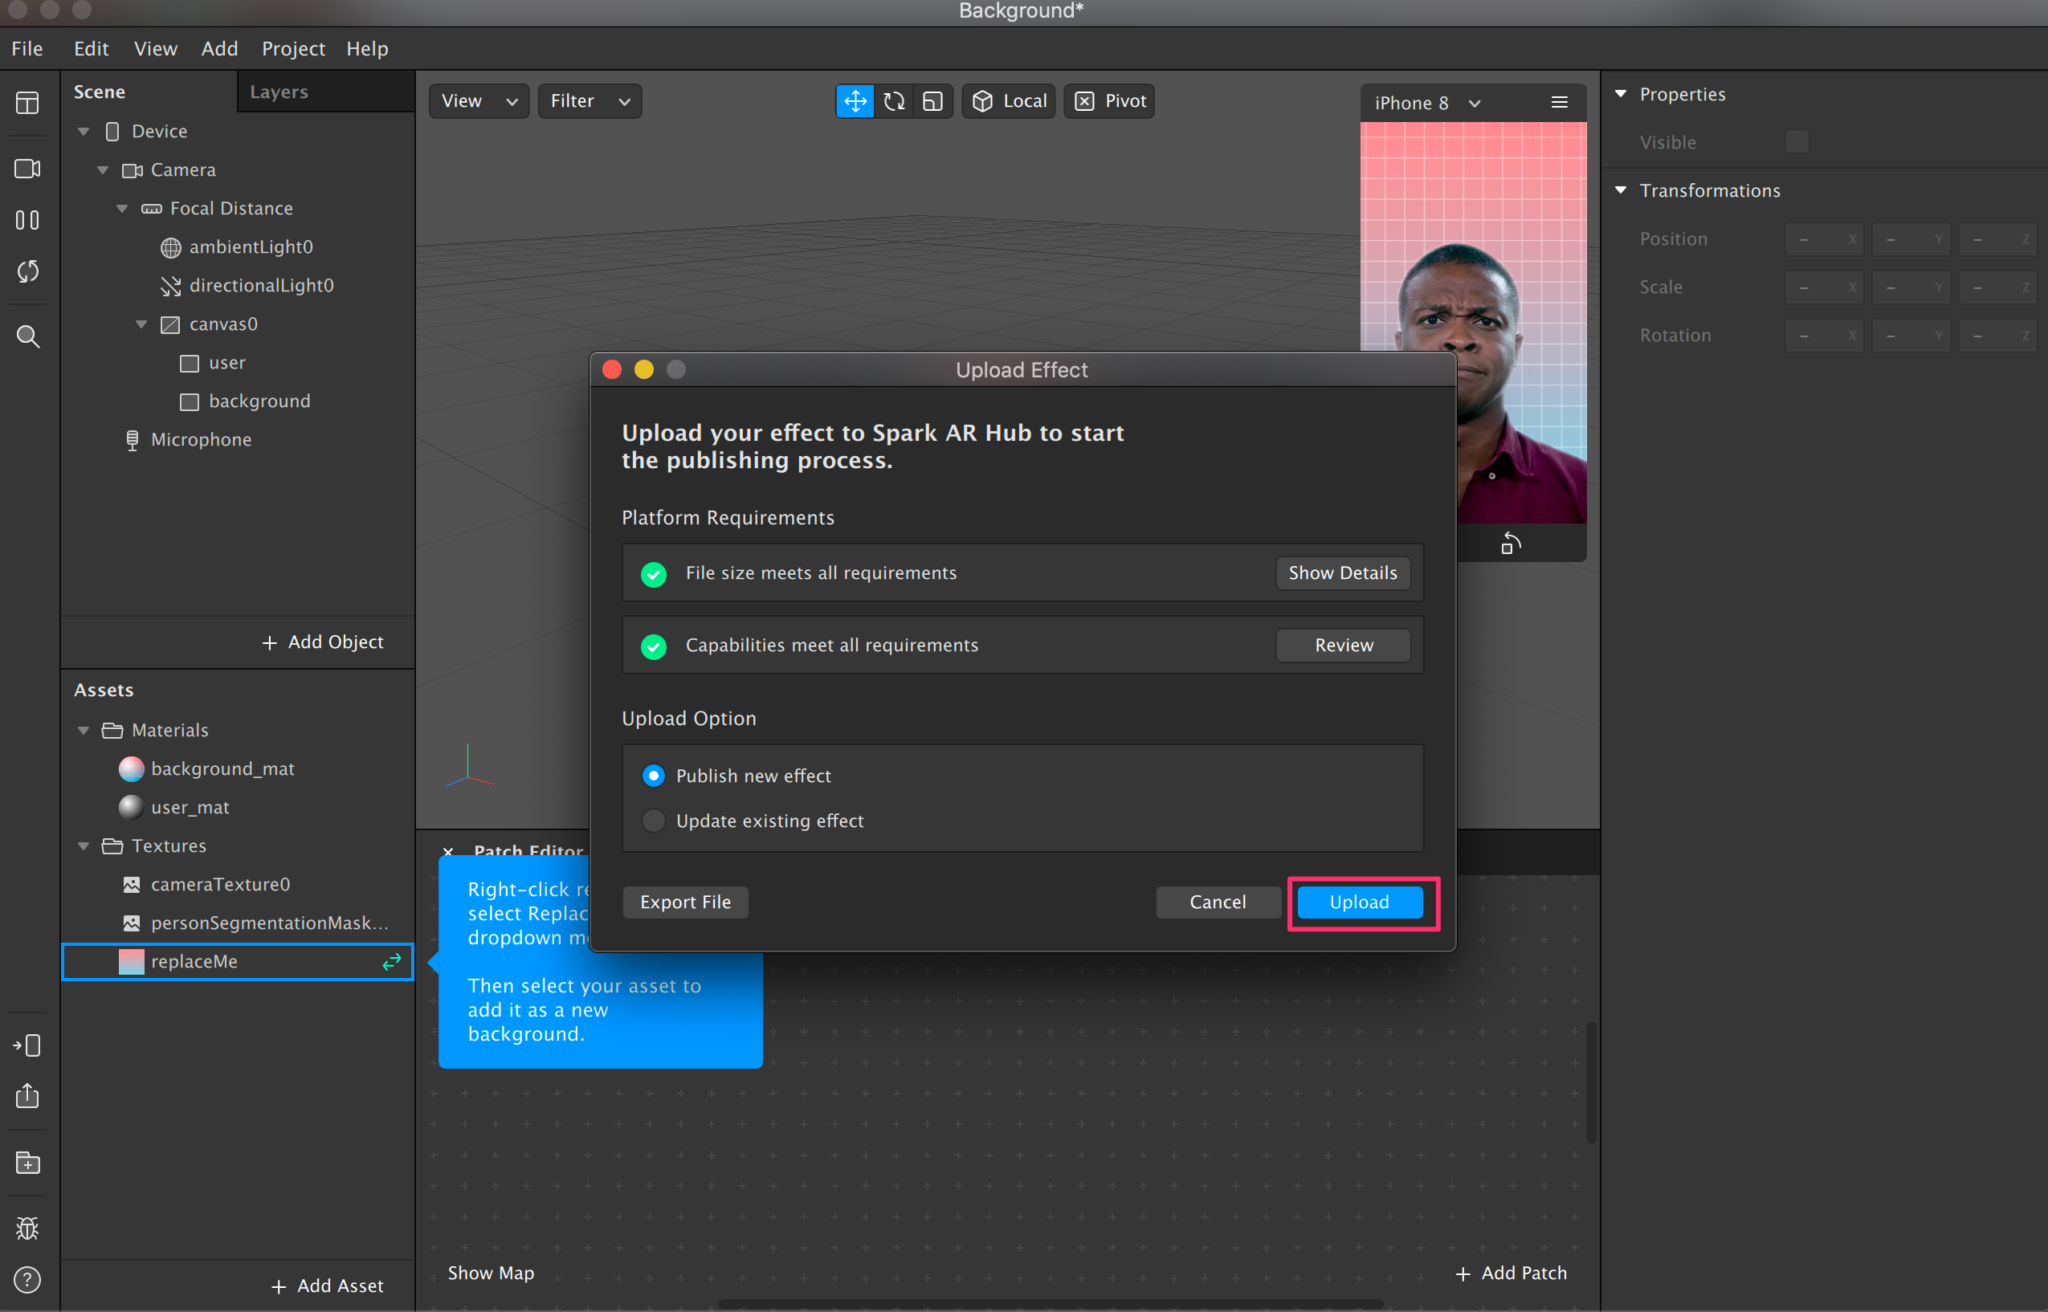Image resolution: width=2048 pixels, height=1312 pixels.
Task: Toggle the Visible checkbox in Properties
Action: pyautogui.click(x=1797, y=142)
